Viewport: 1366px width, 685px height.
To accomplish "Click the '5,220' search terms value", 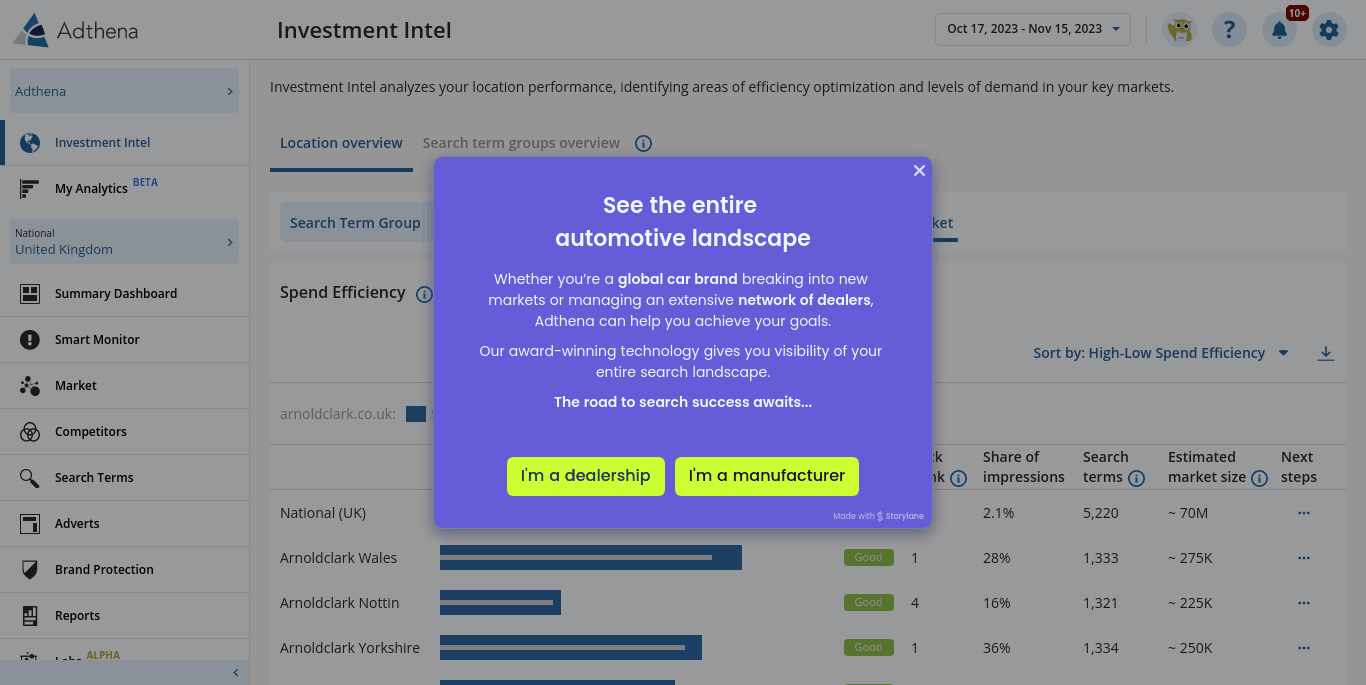I will (x=1101, y=513).
